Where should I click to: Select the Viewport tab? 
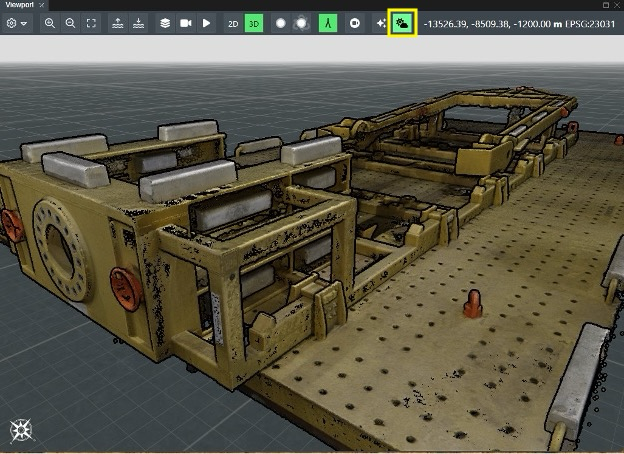pos(18,5)
